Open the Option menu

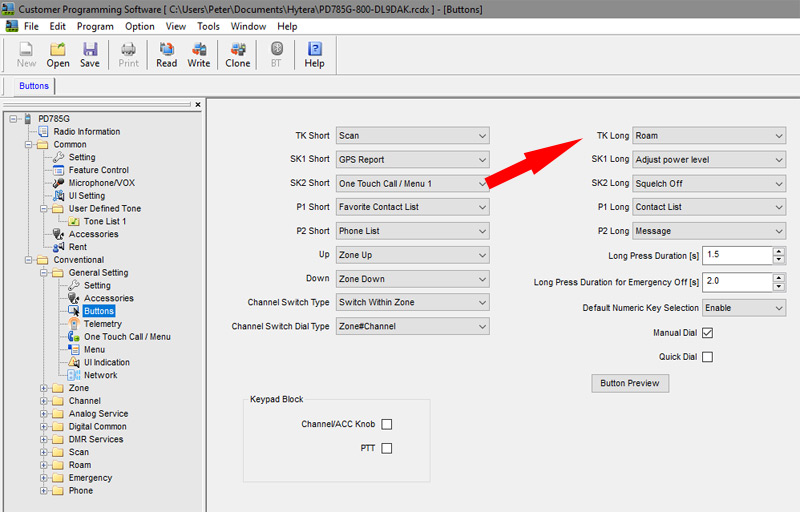(140, 27)
